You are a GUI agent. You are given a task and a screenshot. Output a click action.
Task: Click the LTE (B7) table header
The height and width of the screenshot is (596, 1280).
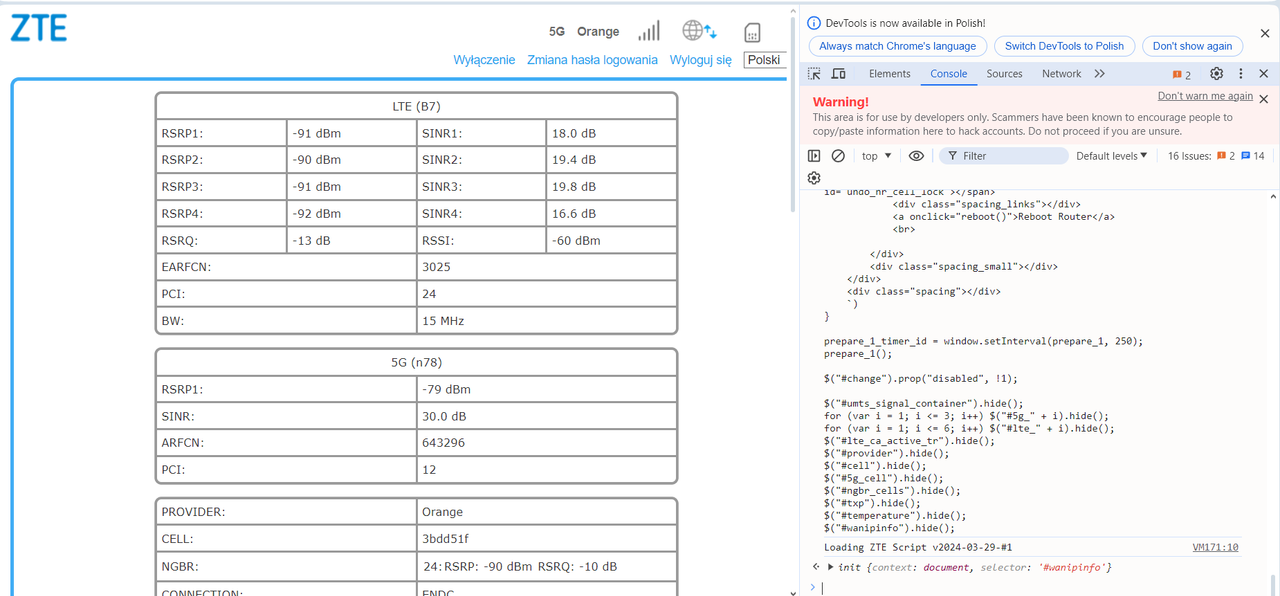416,106
